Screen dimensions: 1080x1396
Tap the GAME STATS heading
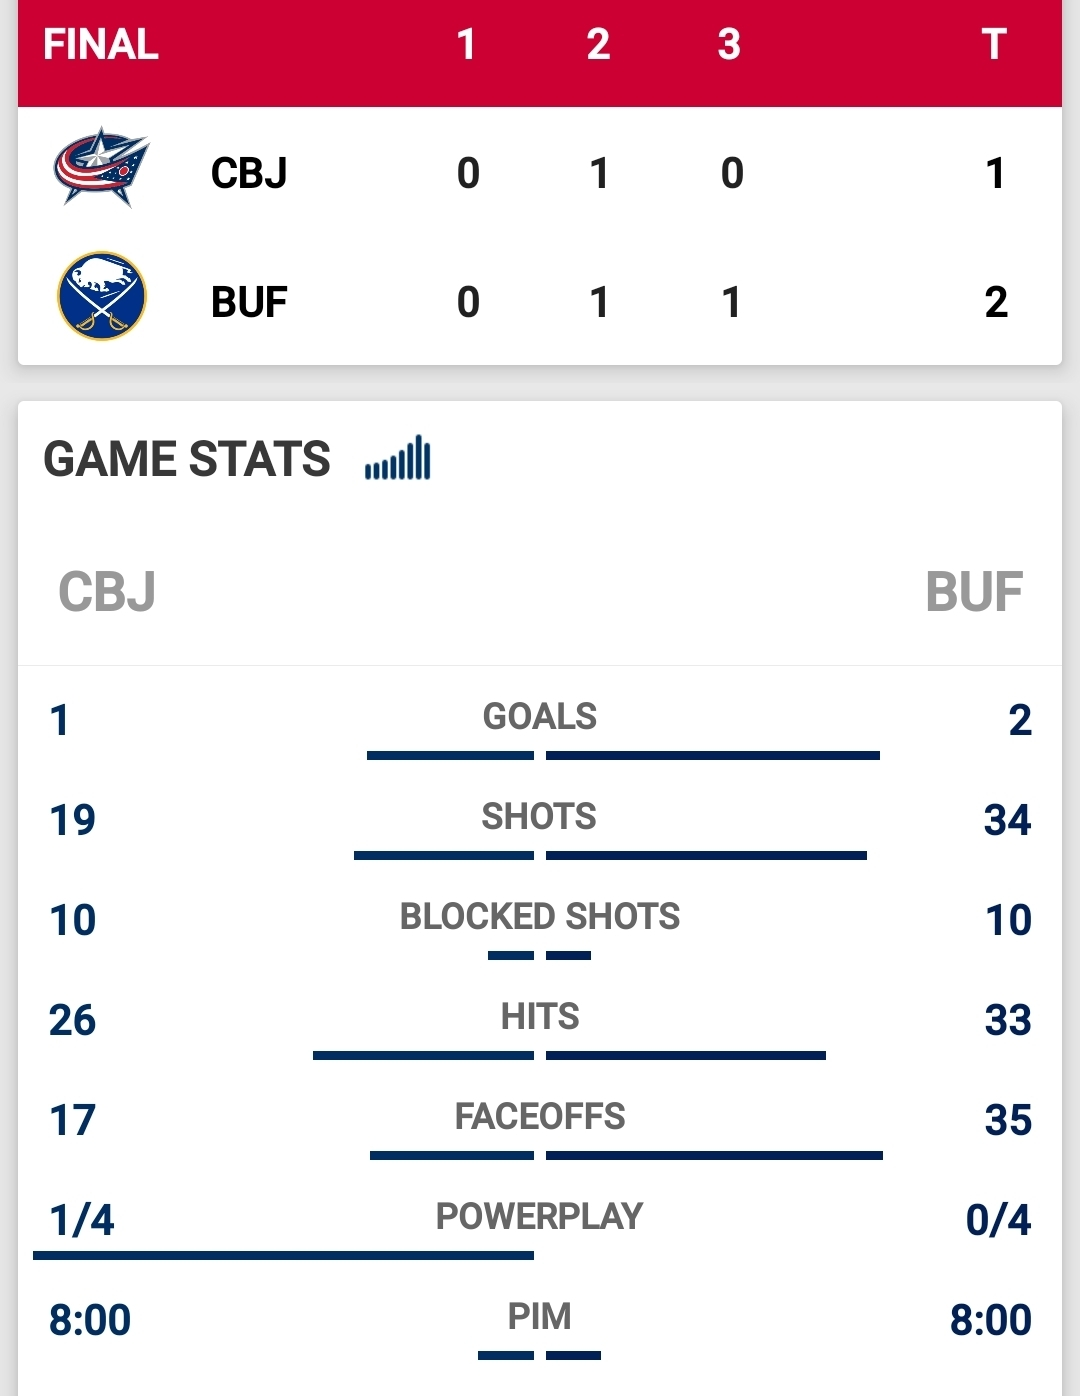(x=187, y=459)
